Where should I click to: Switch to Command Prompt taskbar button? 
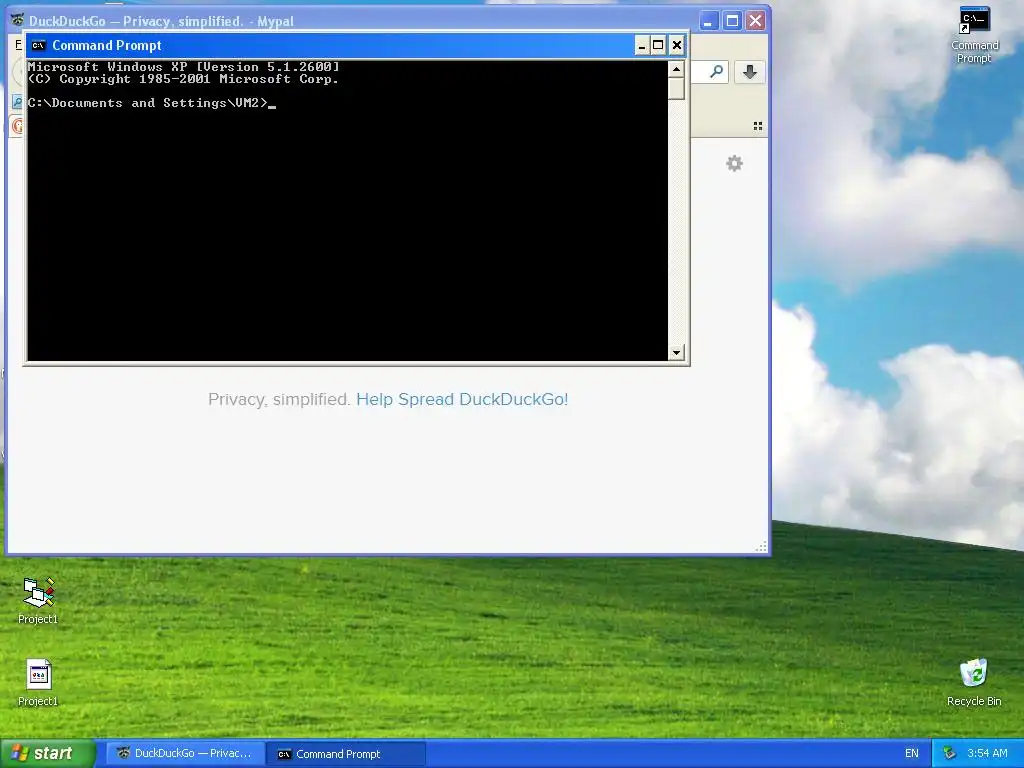tap(346, 754)
